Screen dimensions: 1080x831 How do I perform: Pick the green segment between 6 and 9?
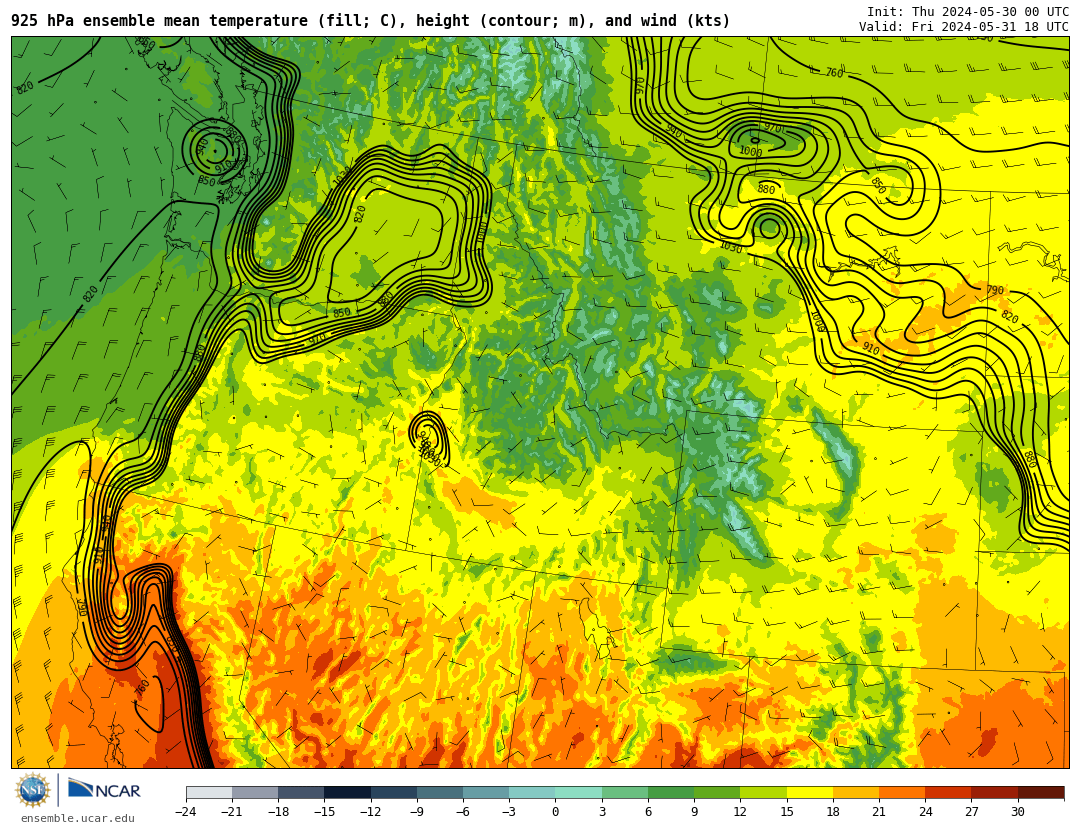tap(672, 792)
